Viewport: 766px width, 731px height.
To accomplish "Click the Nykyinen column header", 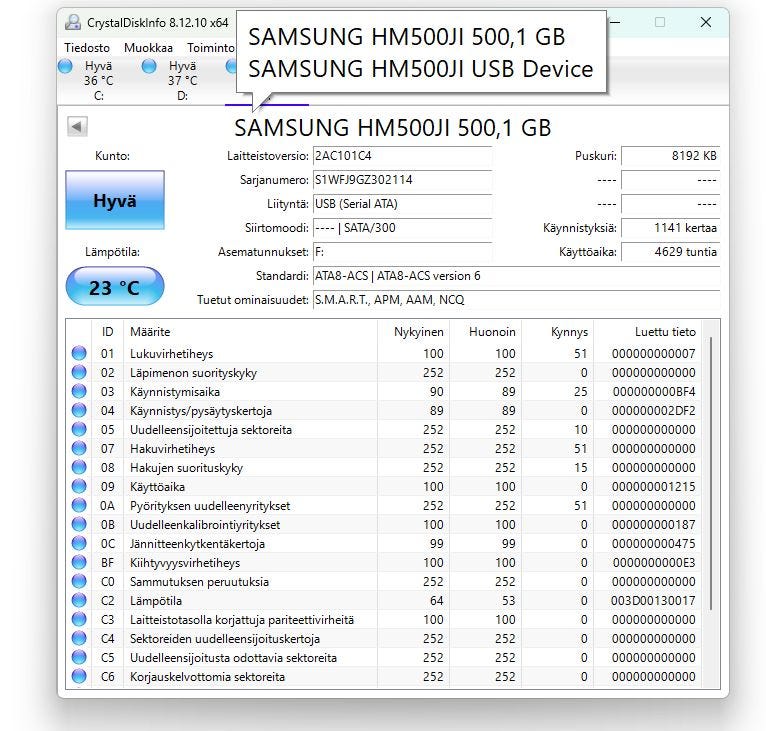I will point(413,332).
